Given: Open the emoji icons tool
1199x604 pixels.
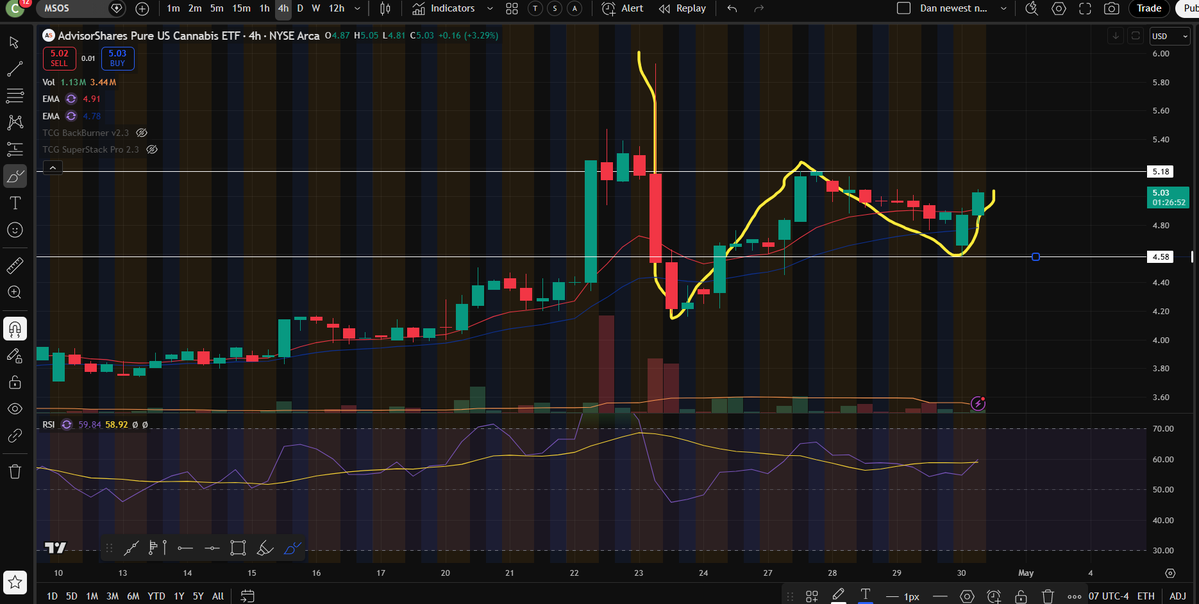Looking at the screenshot, I should pos(15,229).
